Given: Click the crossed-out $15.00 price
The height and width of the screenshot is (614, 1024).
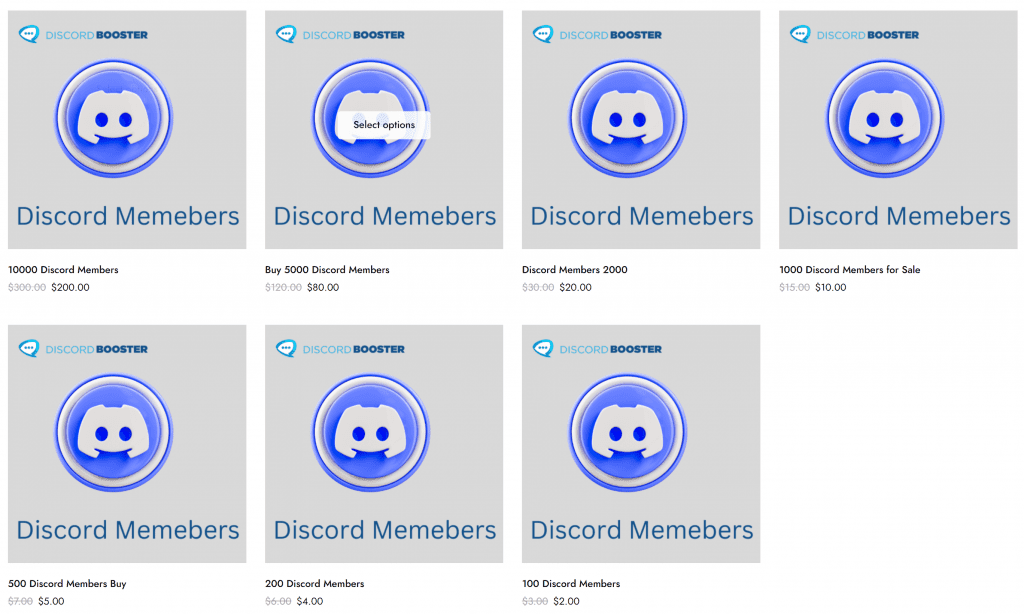Looking at the screenshot, I should click(795, 287).
